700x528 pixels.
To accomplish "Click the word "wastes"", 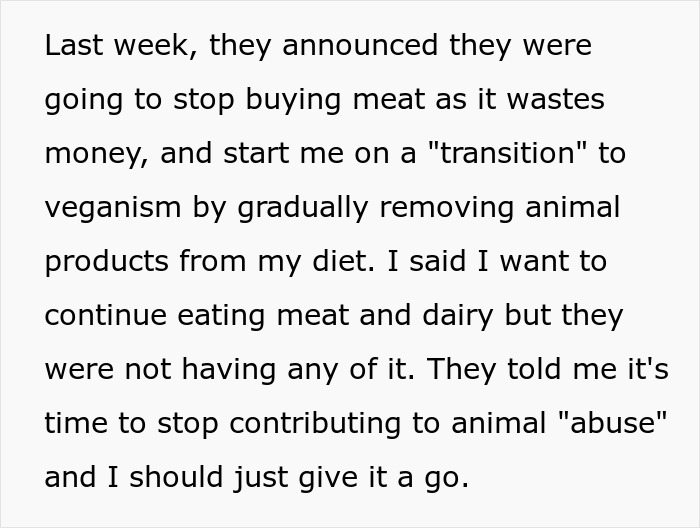I will click(x=558, y=101).
